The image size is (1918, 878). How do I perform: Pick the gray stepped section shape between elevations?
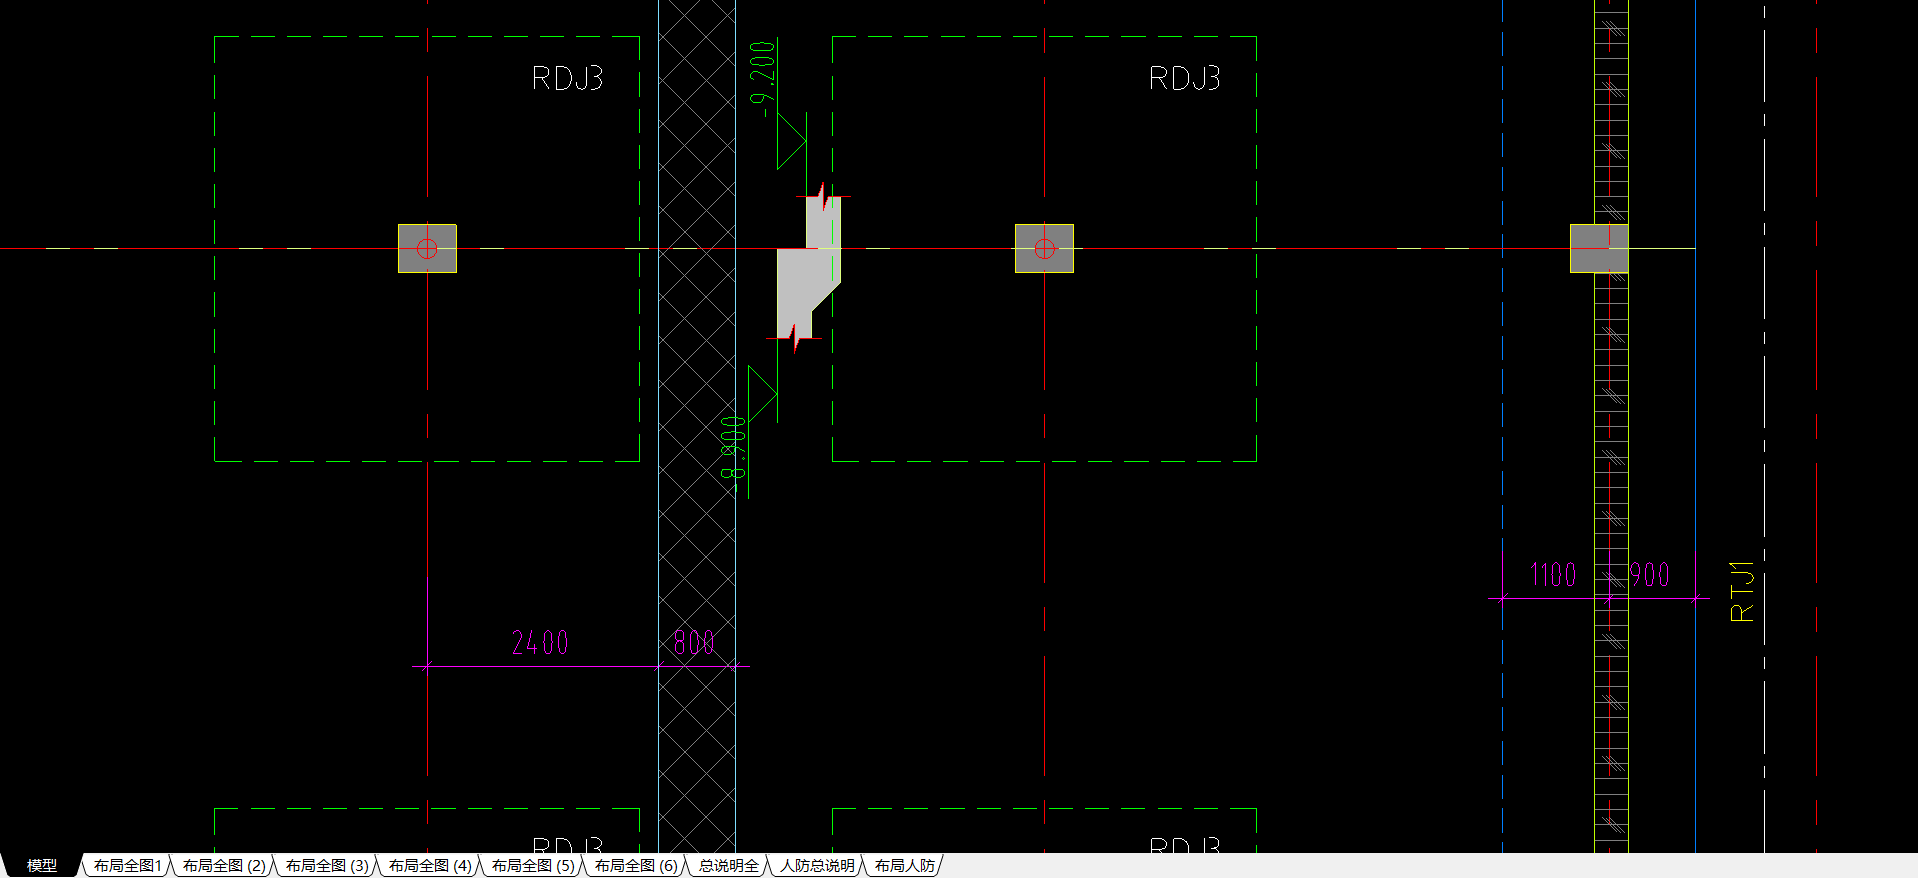(808, 268)
